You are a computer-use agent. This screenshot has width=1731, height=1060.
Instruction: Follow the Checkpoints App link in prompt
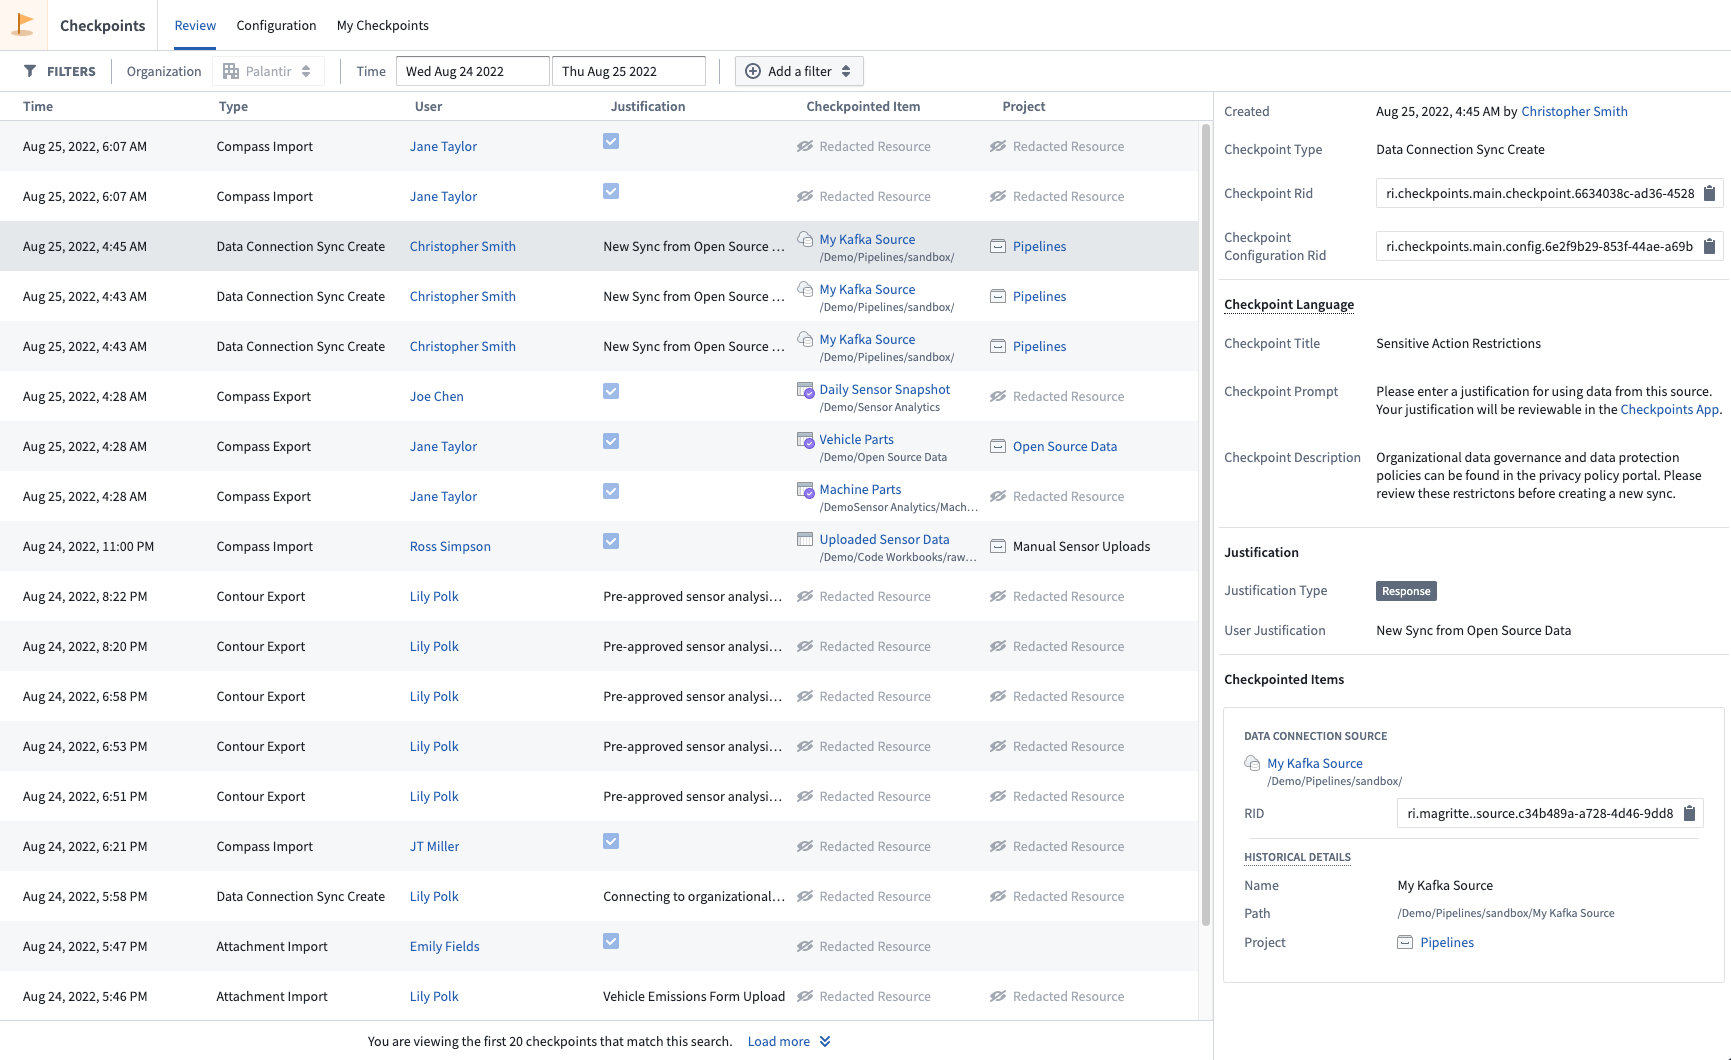pos(1668,409)
